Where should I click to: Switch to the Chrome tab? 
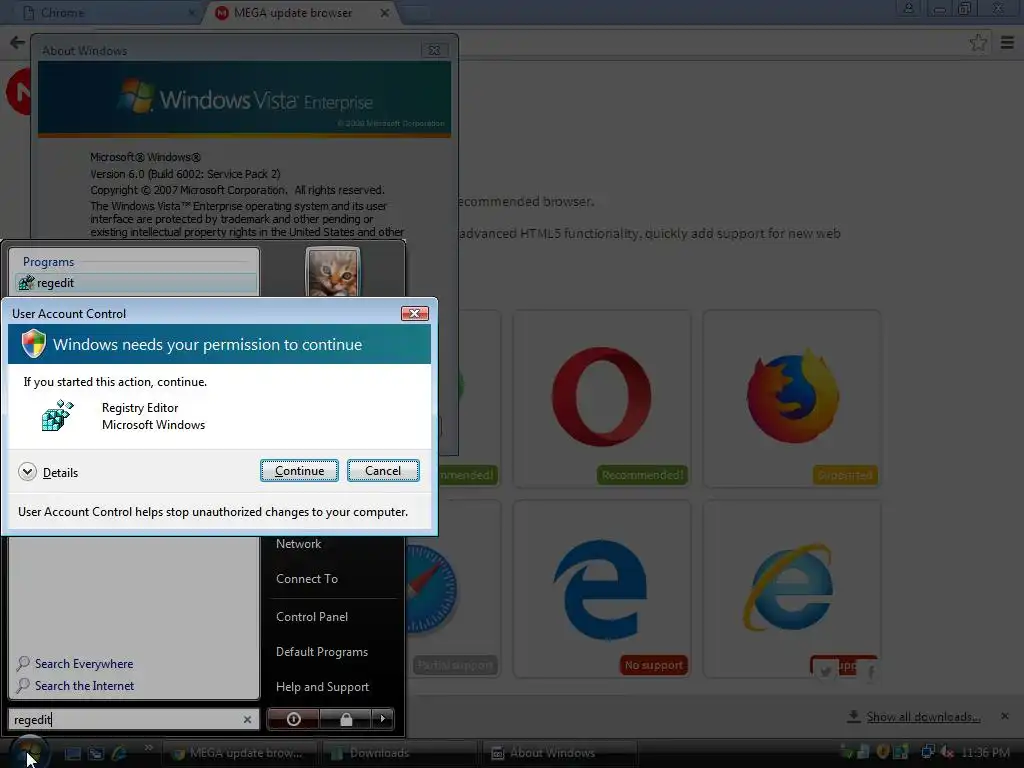click(x=108, y=12)
